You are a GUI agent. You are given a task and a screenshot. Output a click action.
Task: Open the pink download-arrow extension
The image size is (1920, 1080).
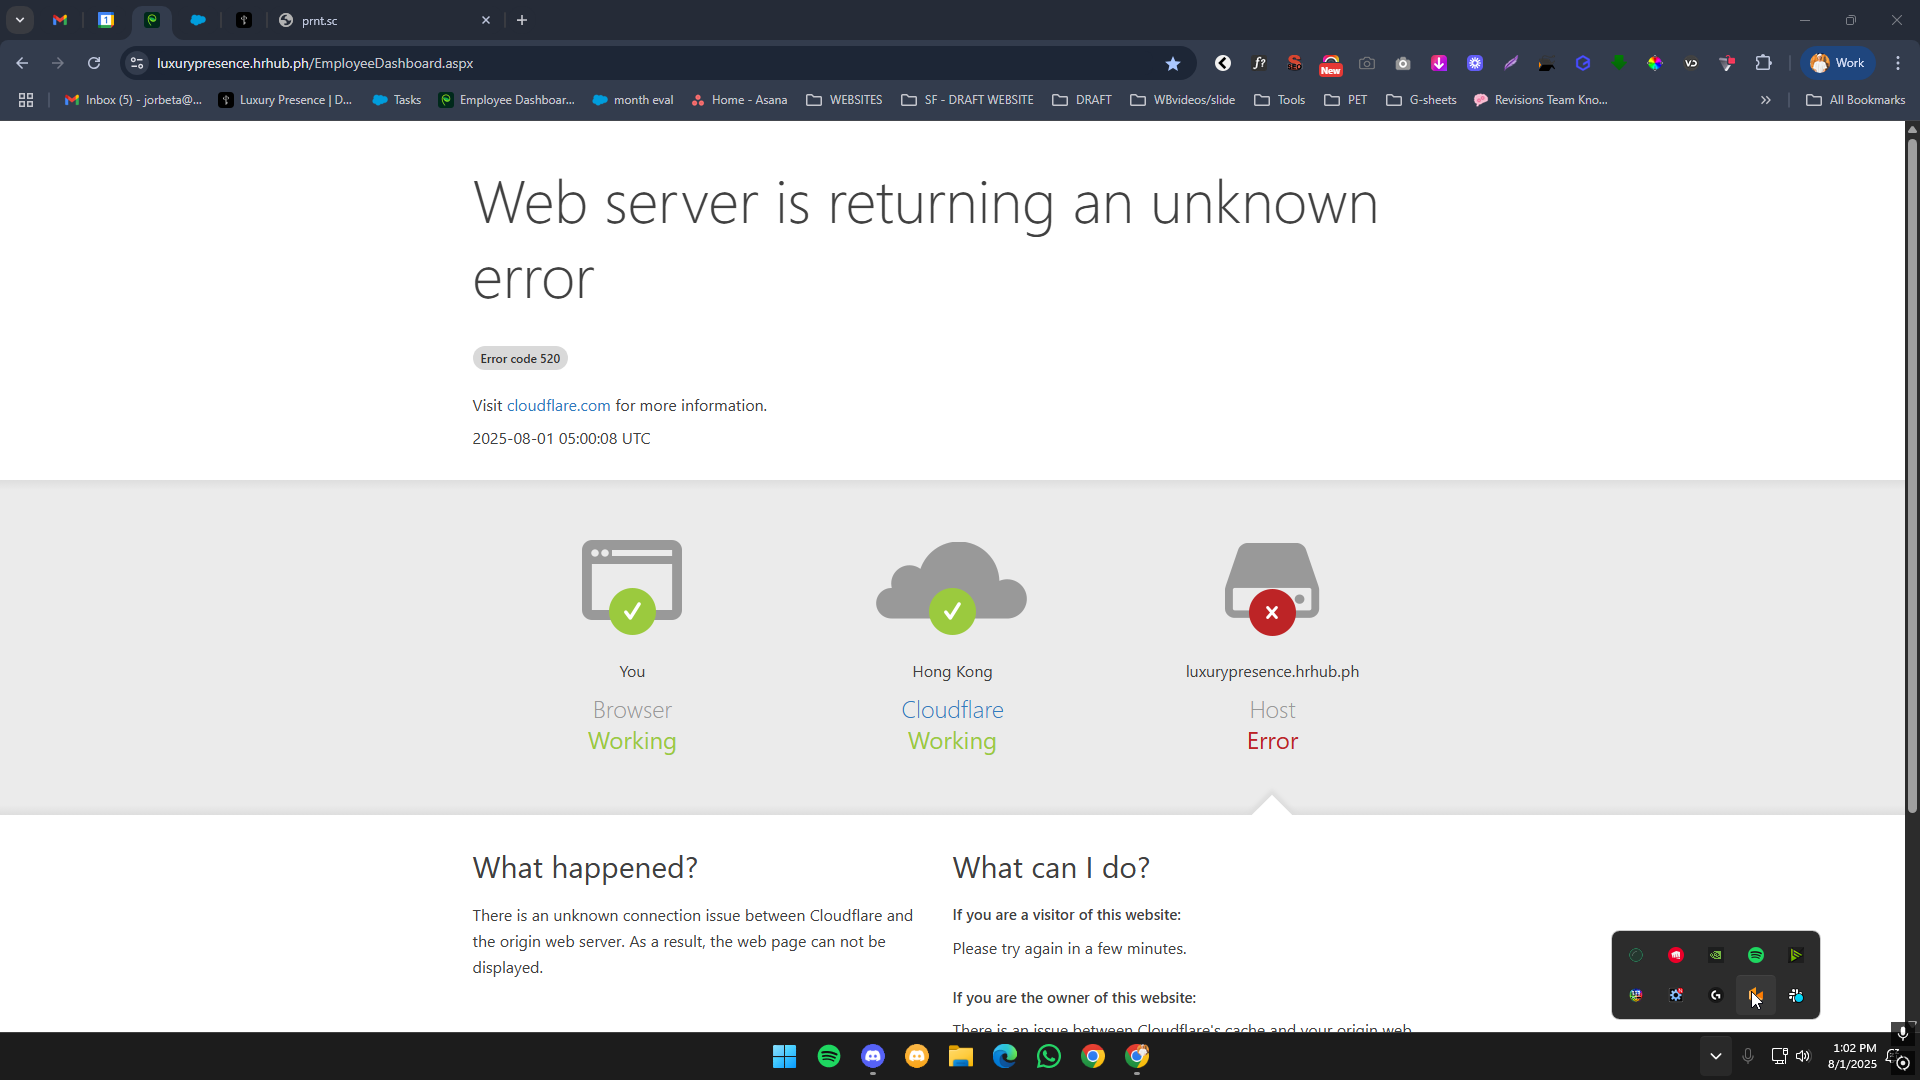point(1439,63)
